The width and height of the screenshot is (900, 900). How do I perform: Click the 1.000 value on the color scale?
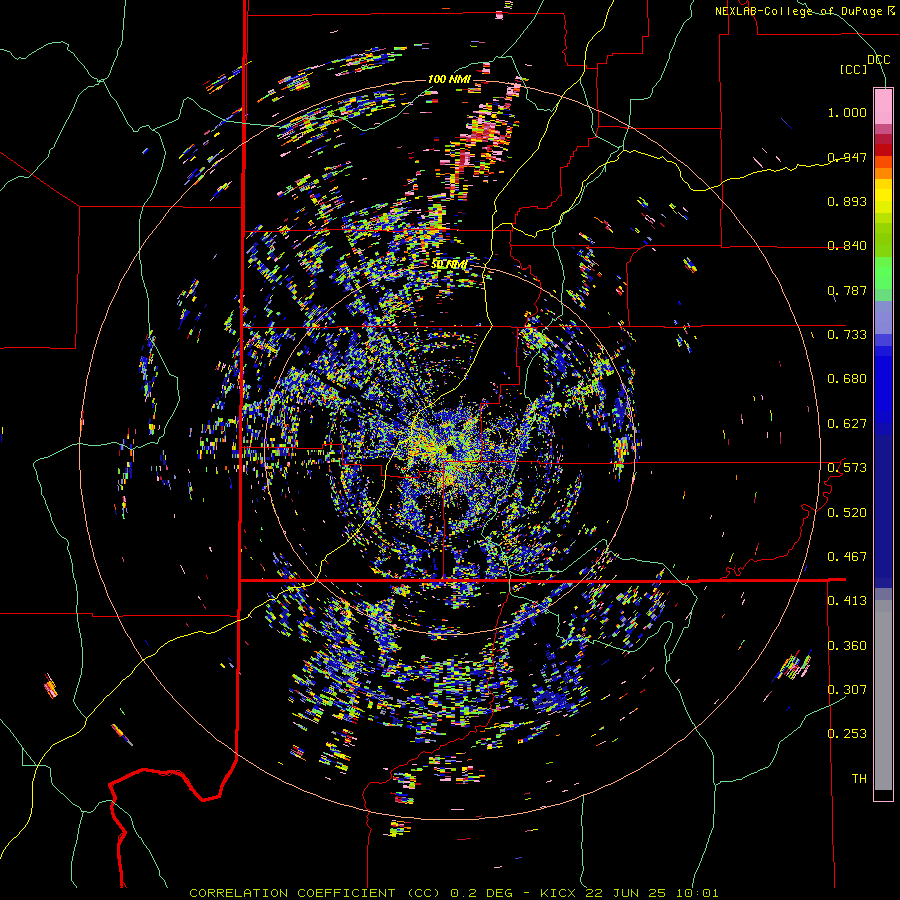click(x=847, y=112)
